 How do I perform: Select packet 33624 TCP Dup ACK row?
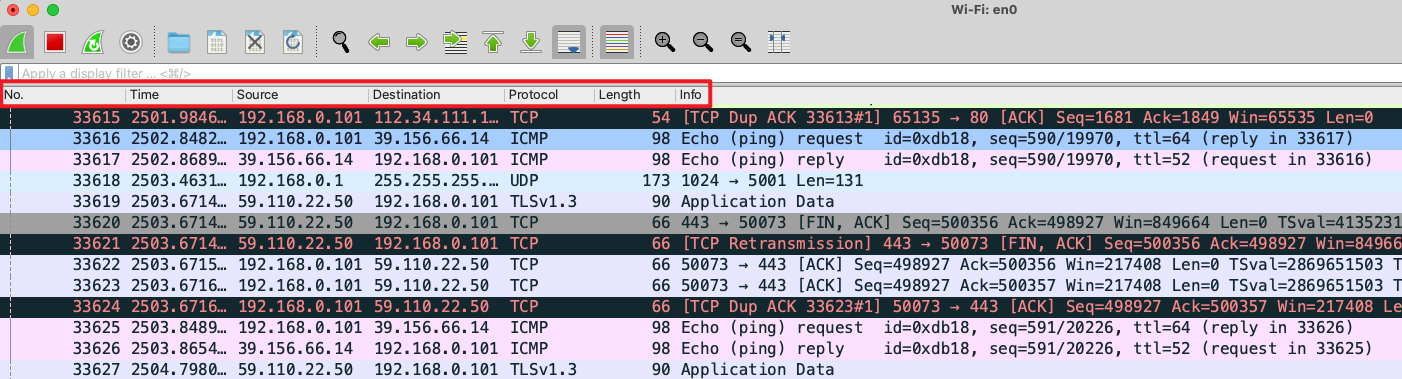click(x=701, y=306)
